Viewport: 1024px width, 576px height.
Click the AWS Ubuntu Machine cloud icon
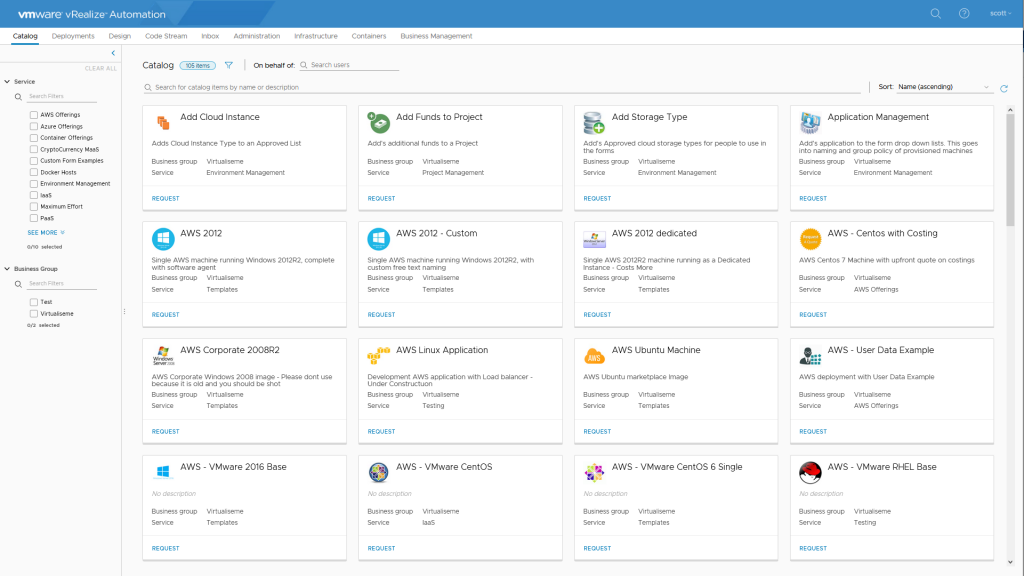(594, 356)
